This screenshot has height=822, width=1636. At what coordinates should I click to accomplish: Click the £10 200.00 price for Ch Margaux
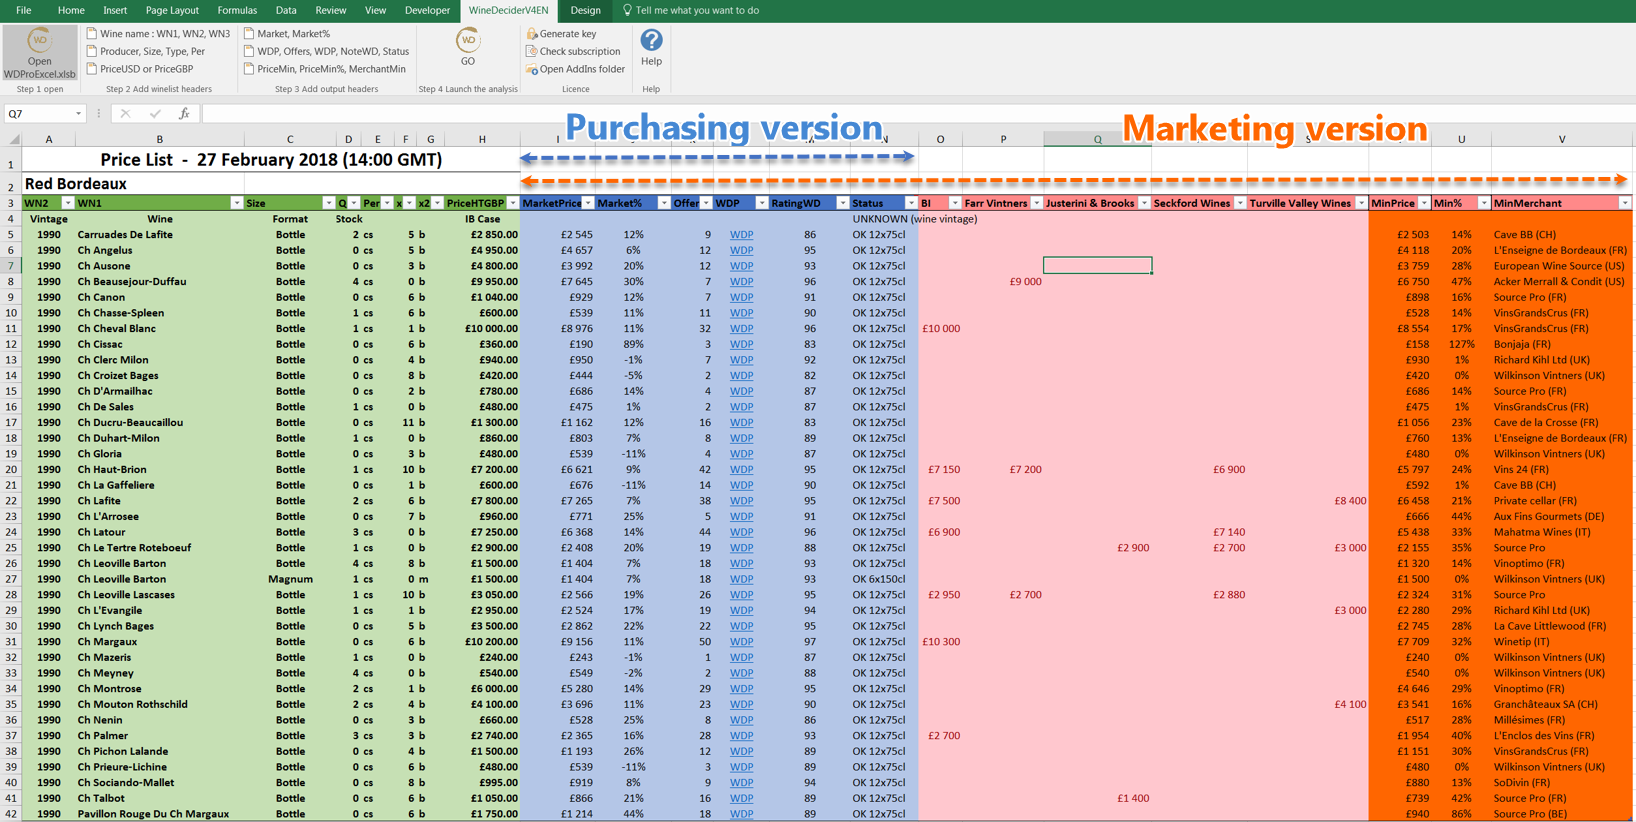point(483,642)
